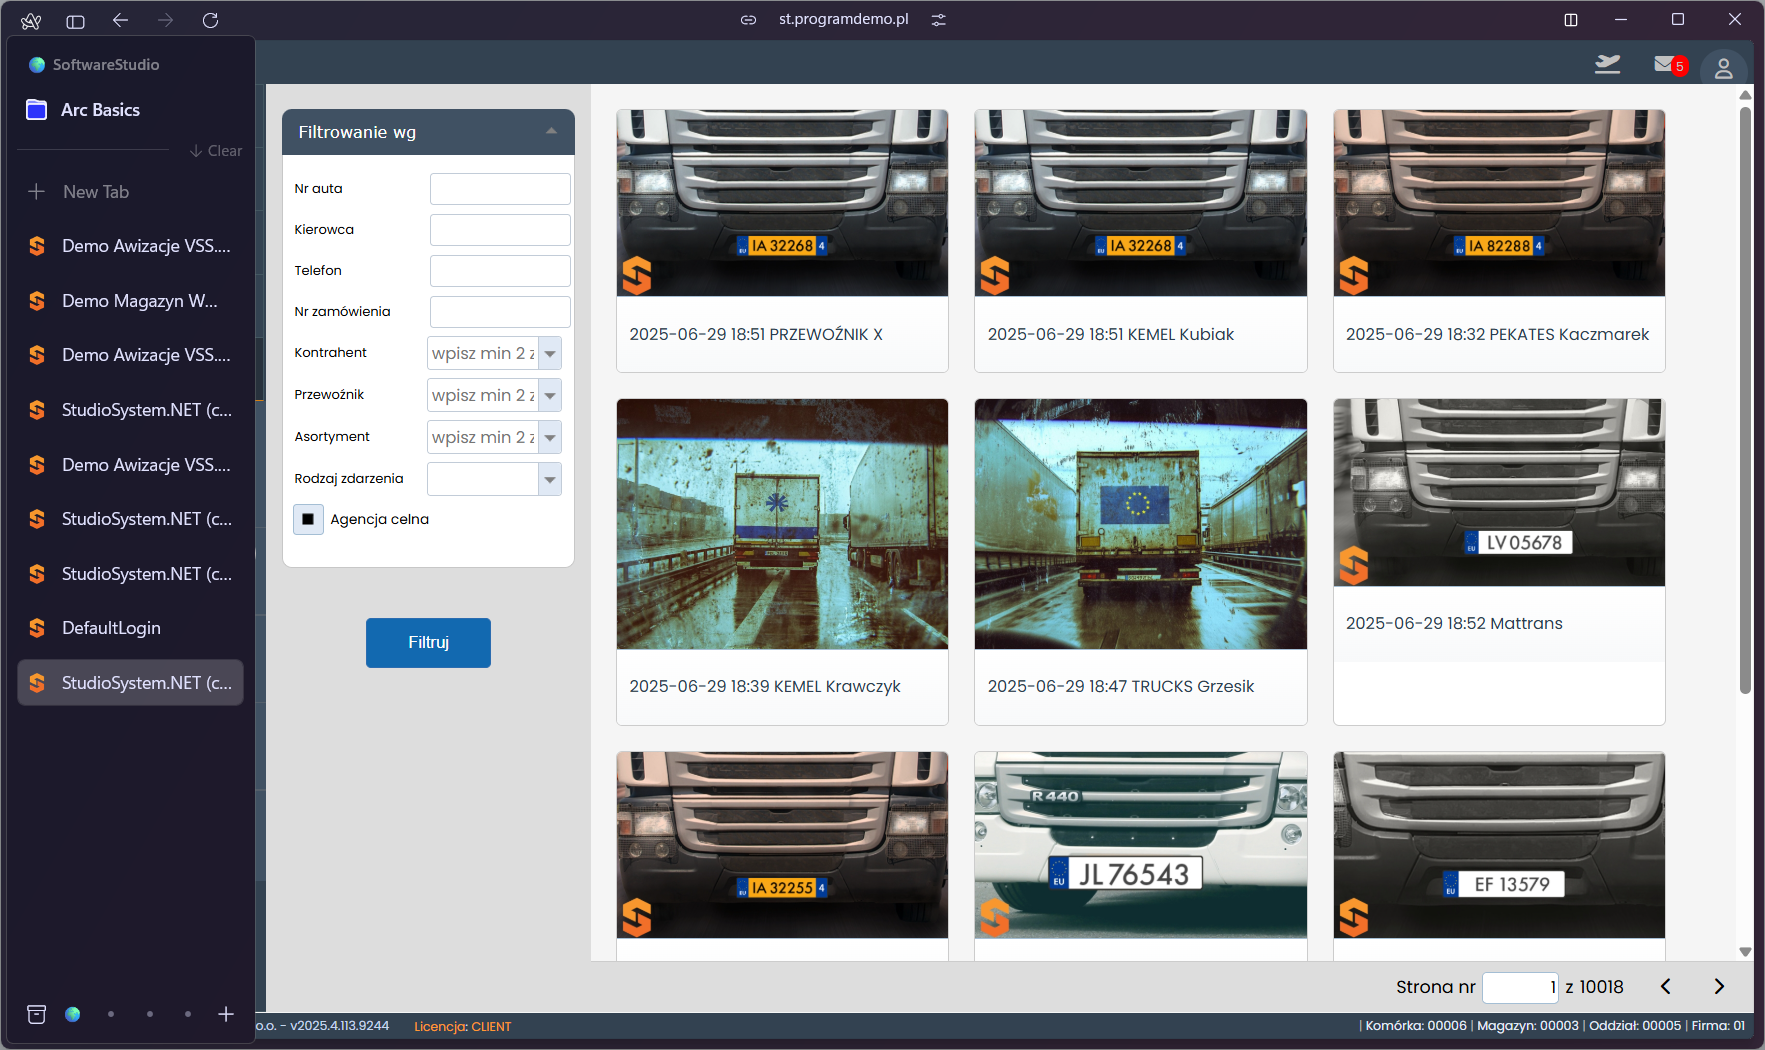Click the airplane landing icon in header
The width and height of the screenshot is (1765, 1050).
point(1607,65)
